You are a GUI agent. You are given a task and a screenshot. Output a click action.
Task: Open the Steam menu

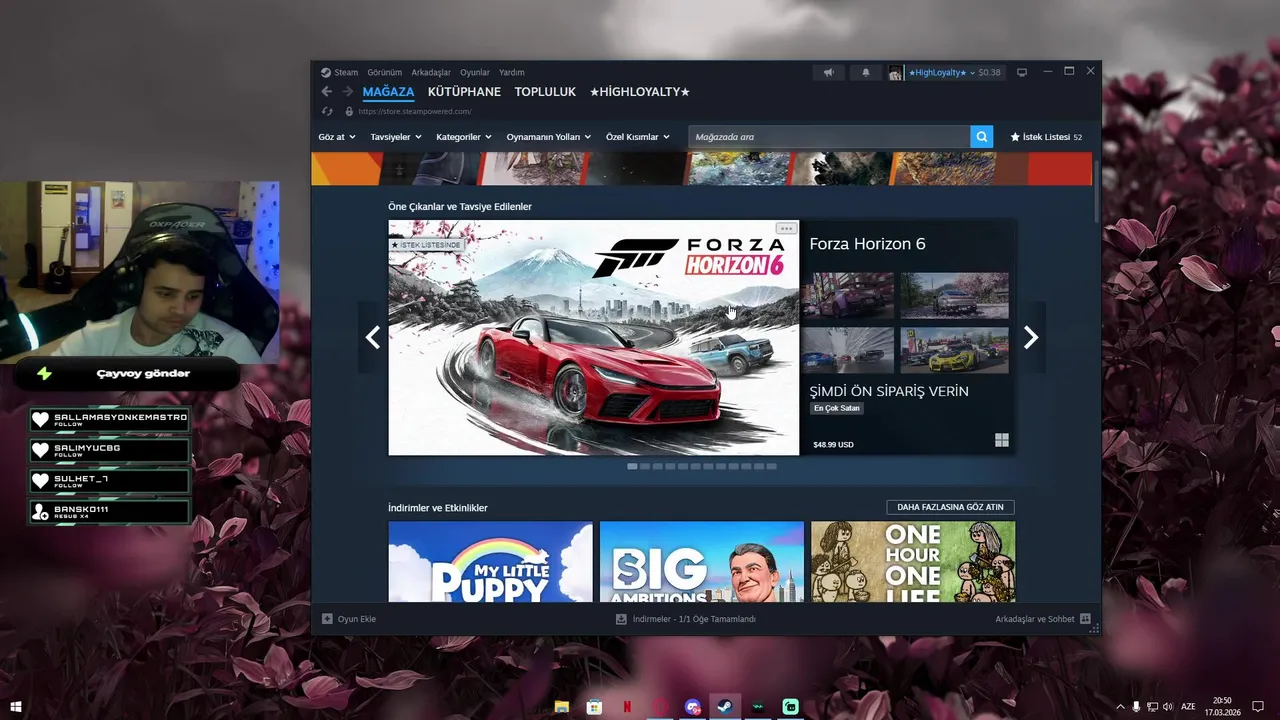(x=346, y=72)
